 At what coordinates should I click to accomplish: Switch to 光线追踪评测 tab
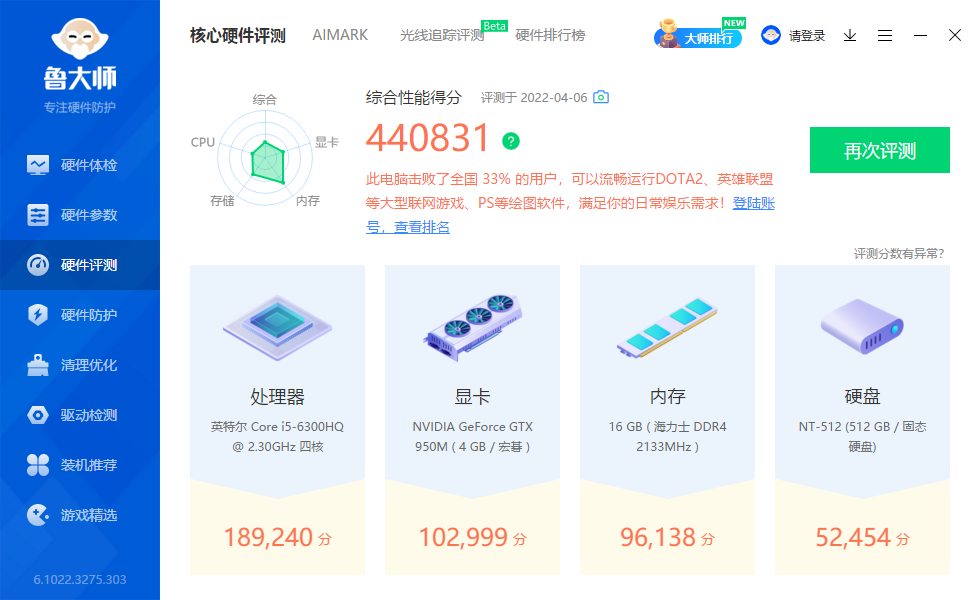442,35
